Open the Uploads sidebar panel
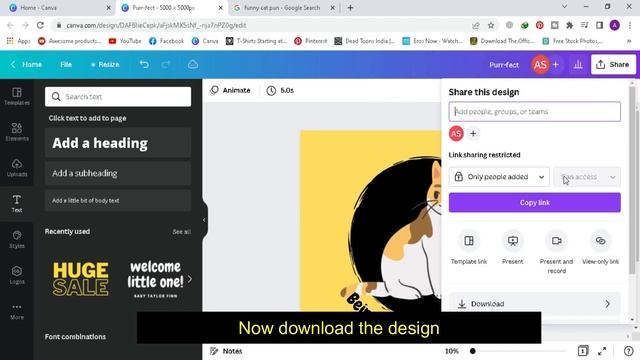Image resolution: width=640 pixels, height=360 pixels. coord(17,167)
